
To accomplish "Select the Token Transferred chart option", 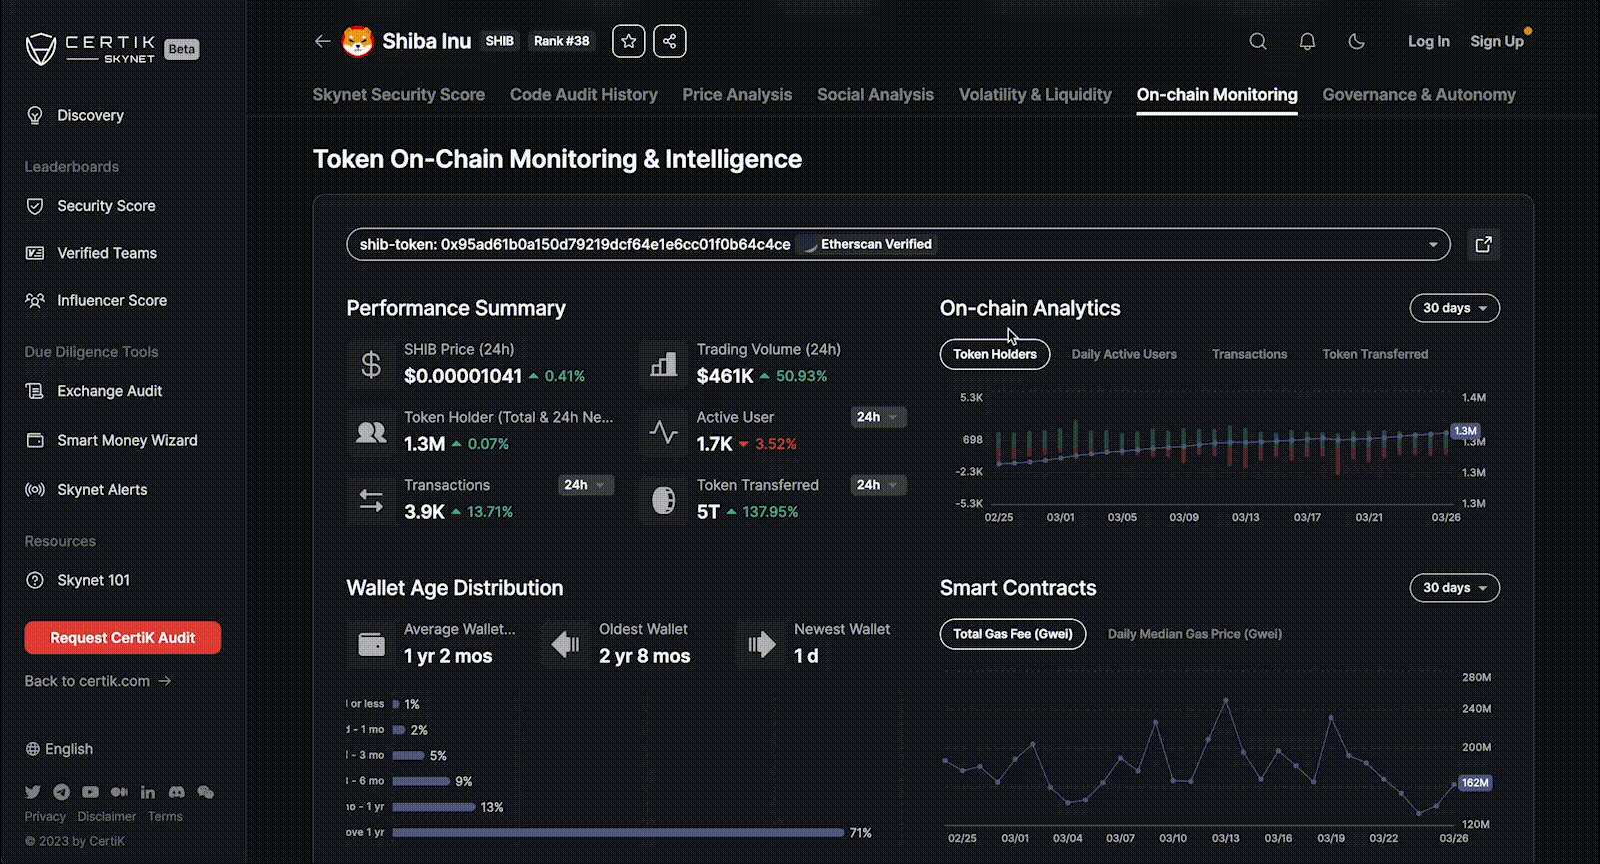I will pos(1375,354).
